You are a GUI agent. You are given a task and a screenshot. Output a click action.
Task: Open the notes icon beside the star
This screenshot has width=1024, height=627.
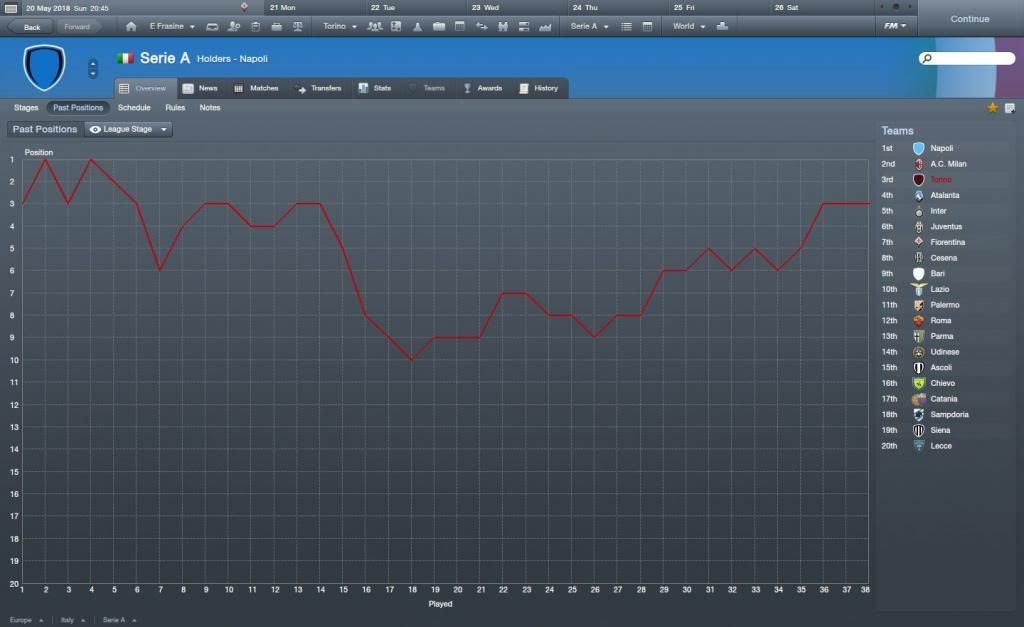click(x=1010, y=108)
